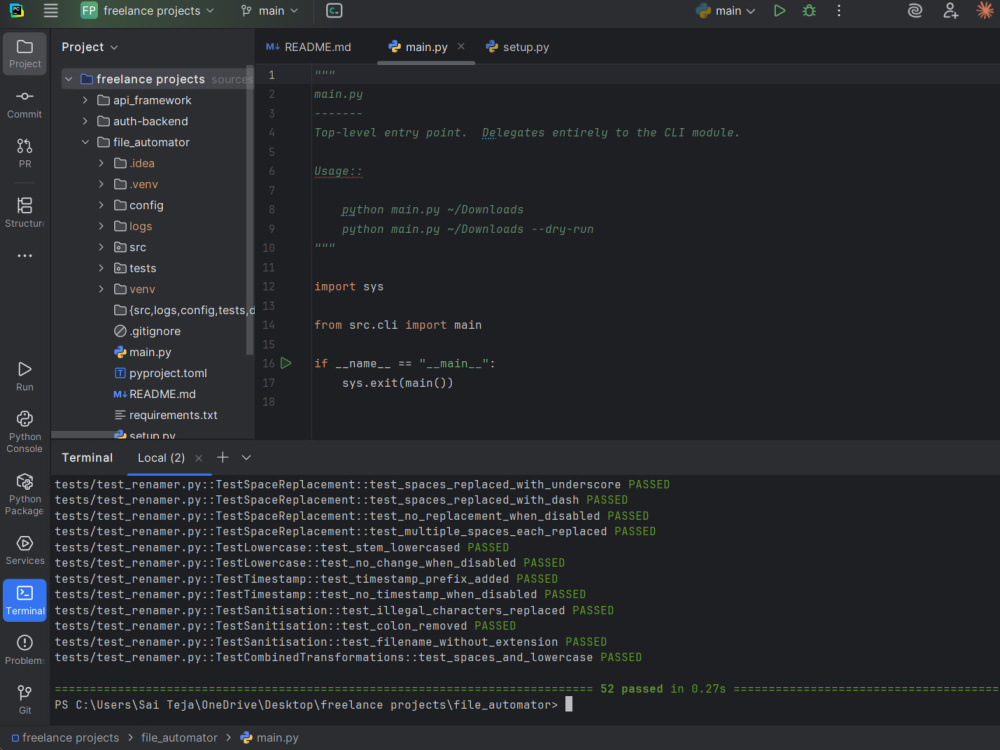
Task: Open the Commit tool window
Action: click(x=25, y=104)
